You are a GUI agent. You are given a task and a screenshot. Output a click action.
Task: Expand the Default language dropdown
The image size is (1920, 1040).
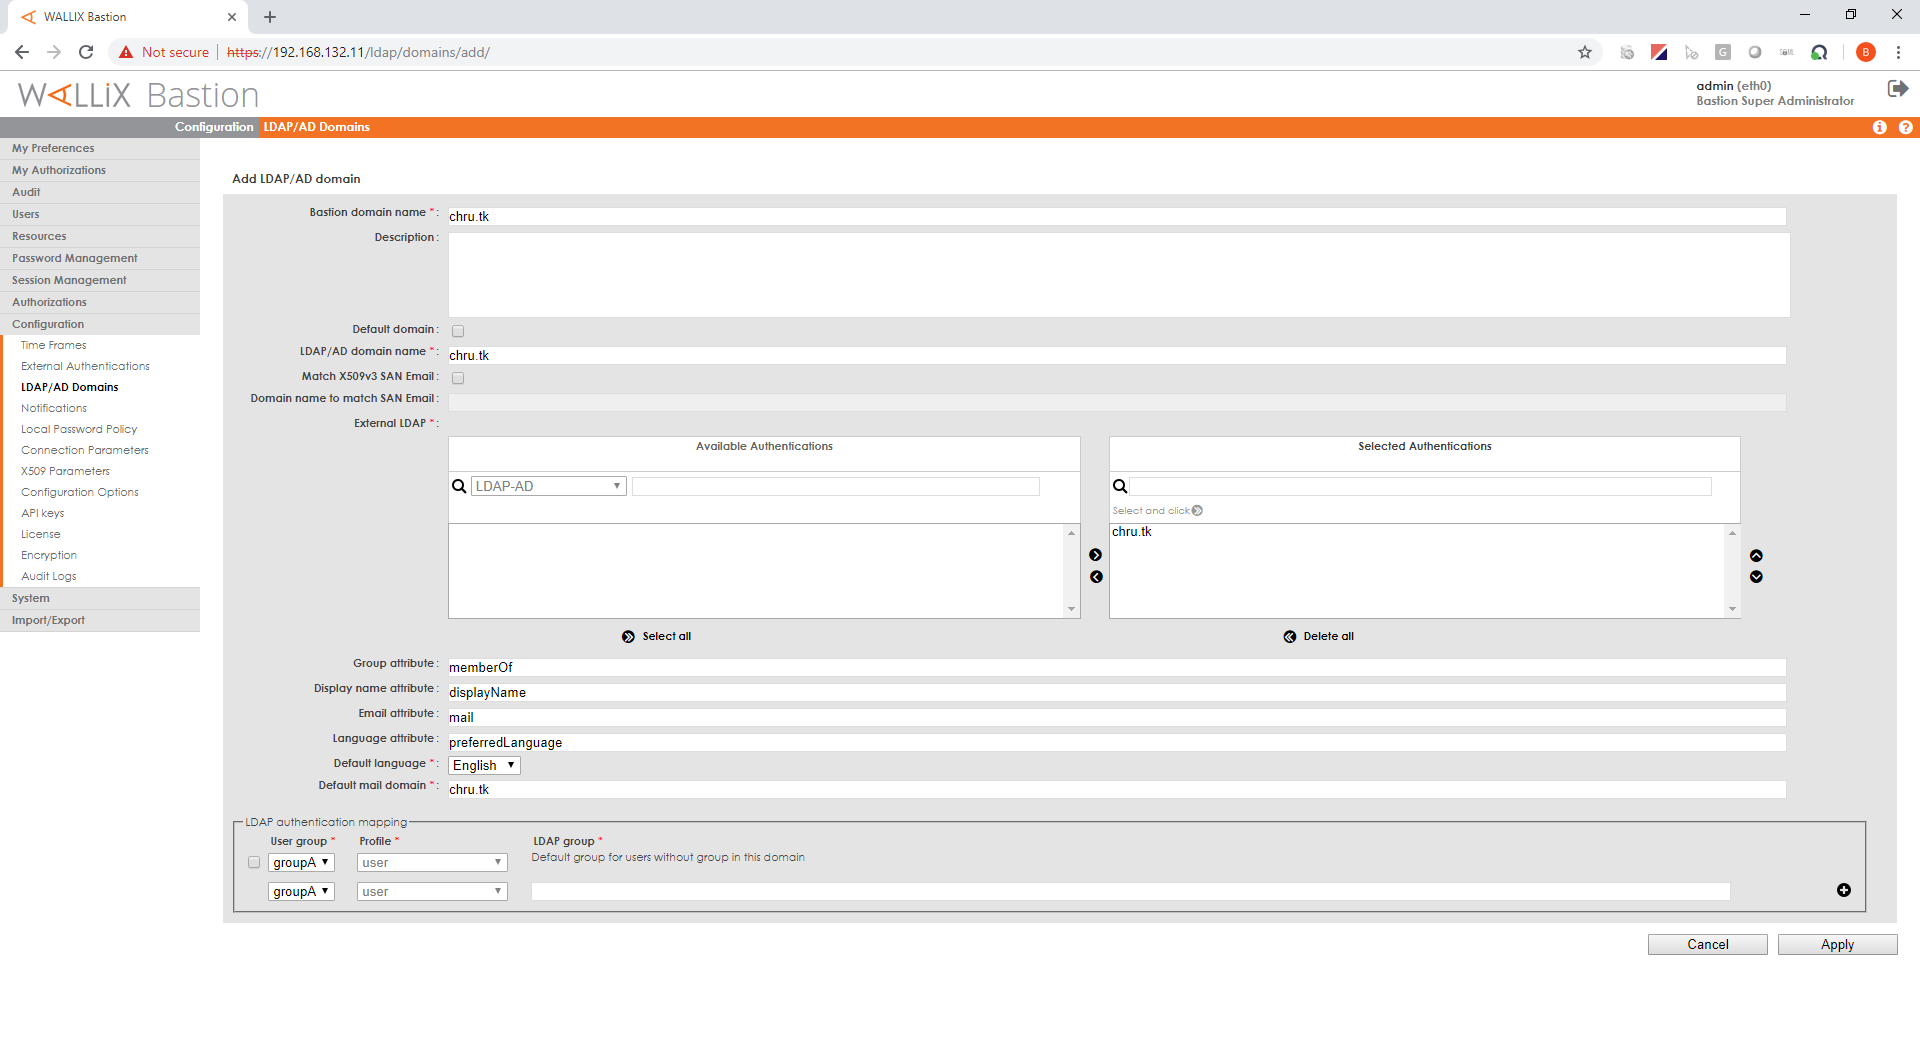tap(484, 765)
